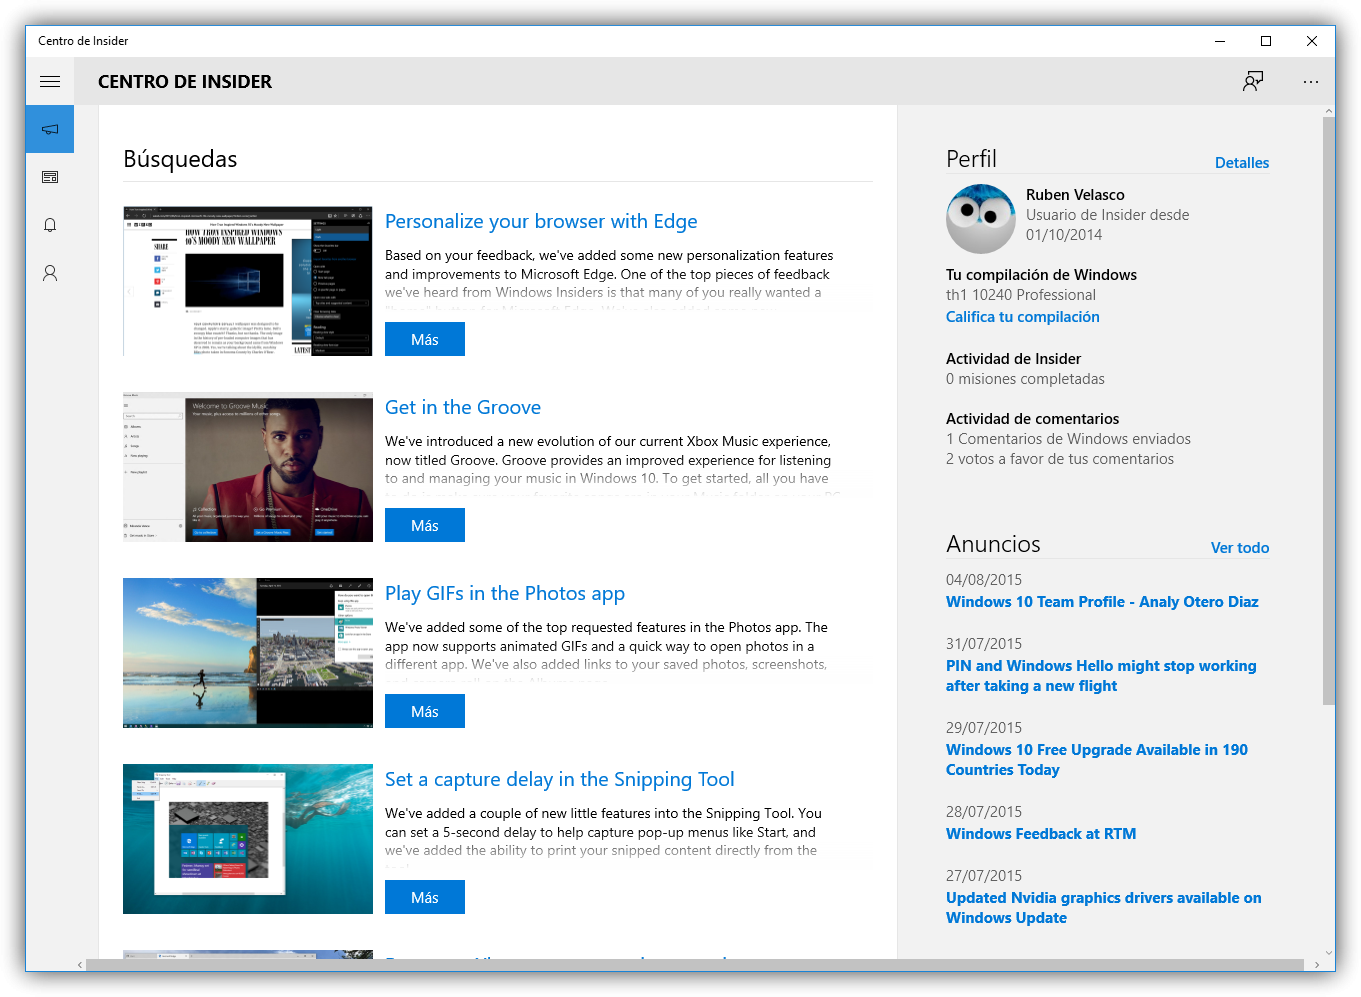Click Más button under Groove article
The width and height of the screenshot is (1361, 997).
(425, 526)
